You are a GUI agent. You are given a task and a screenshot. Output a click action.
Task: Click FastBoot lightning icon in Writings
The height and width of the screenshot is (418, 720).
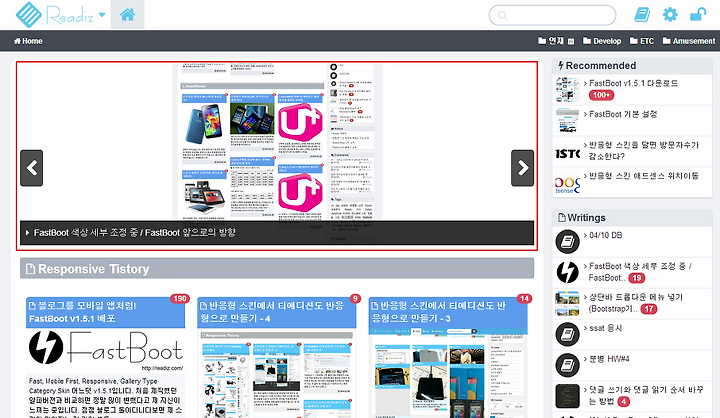coord(568,273)
